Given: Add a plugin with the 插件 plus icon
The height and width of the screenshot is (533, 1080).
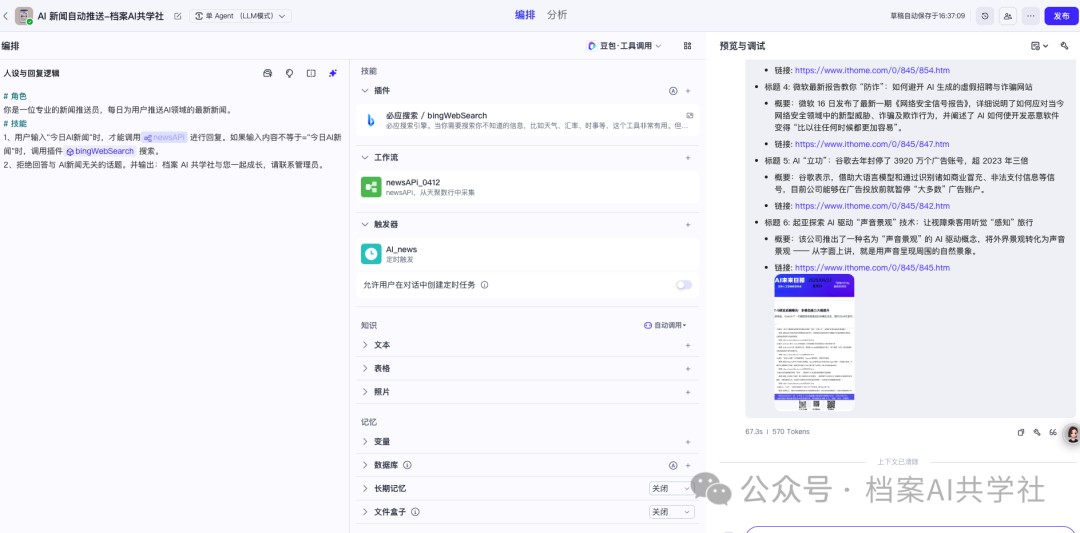Looking at the screenshot, I should 688,91.
